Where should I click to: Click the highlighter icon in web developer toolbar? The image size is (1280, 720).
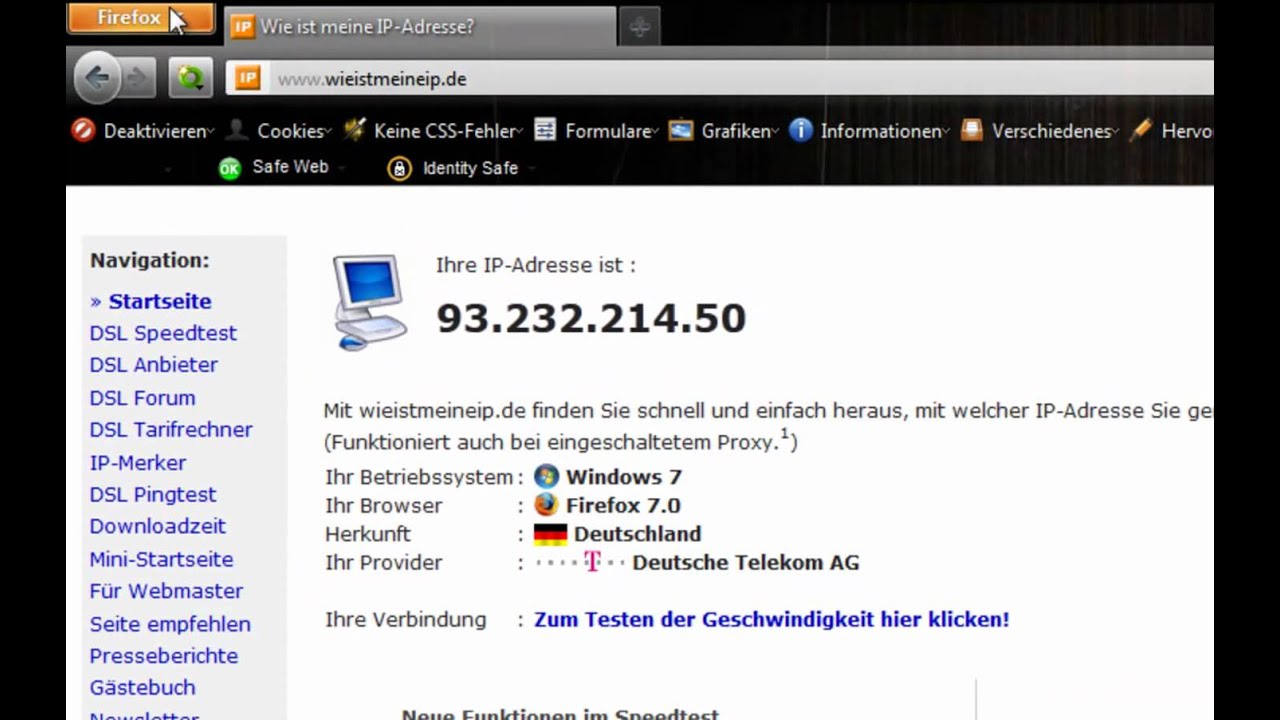pos(1142,130)
